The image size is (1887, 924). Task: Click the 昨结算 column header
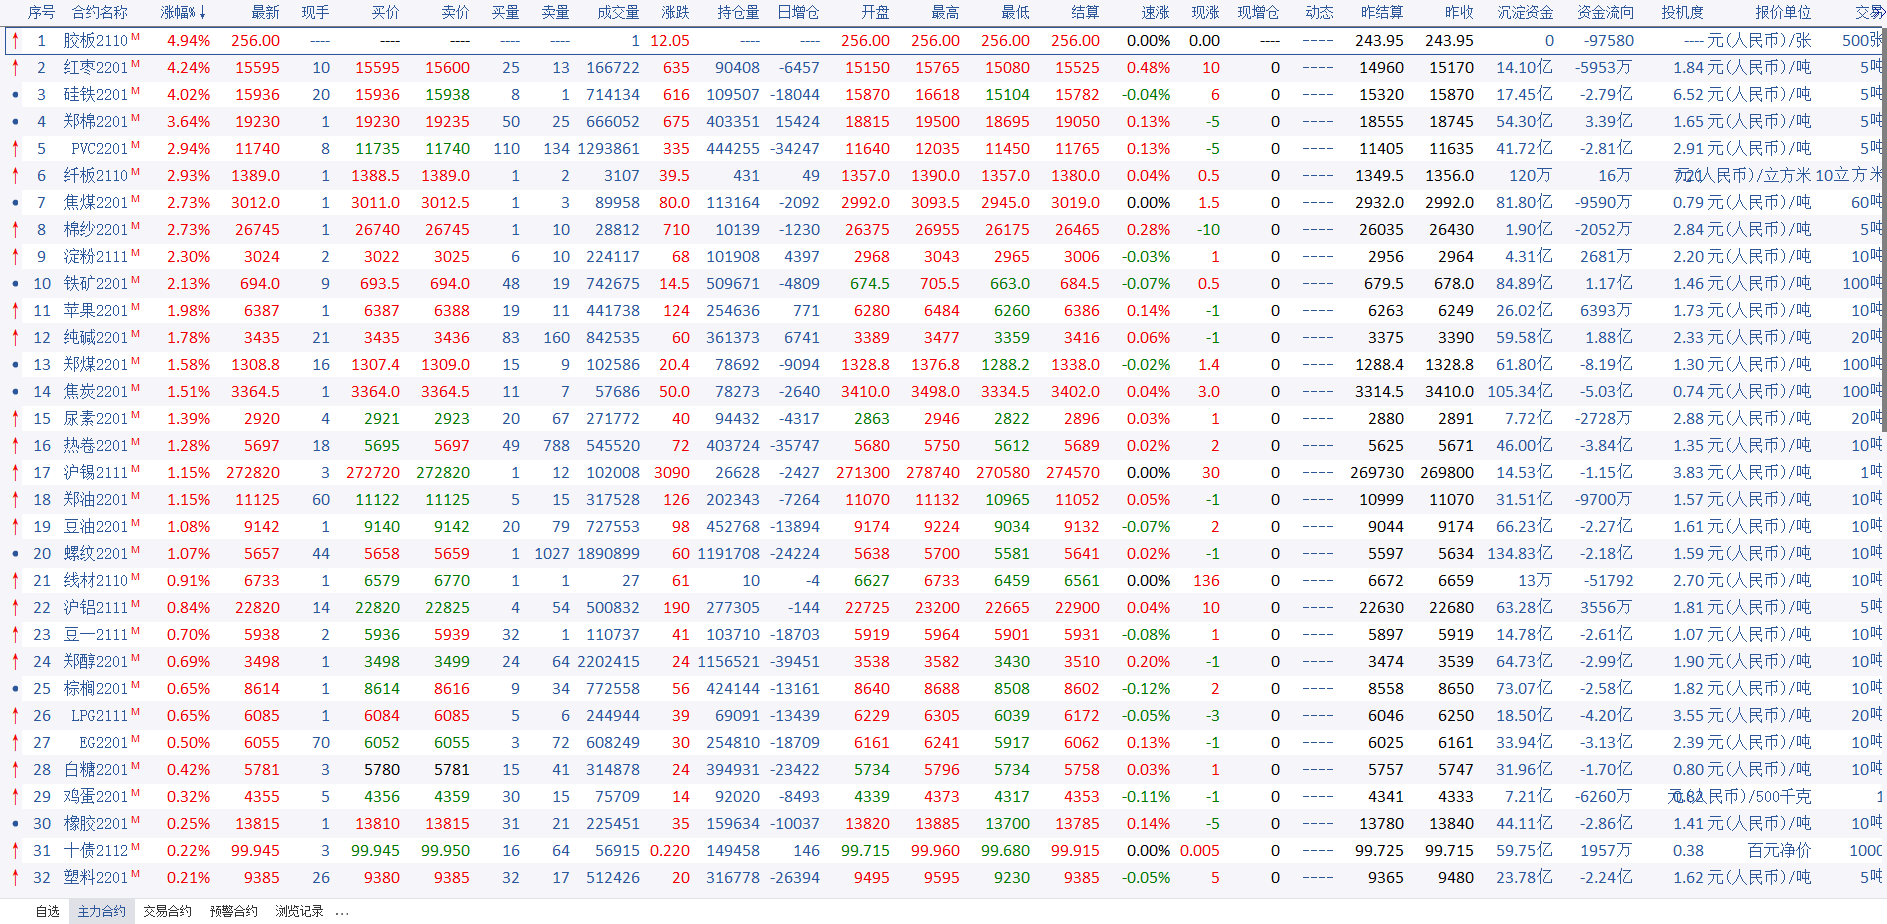[x=1382, y=13]
